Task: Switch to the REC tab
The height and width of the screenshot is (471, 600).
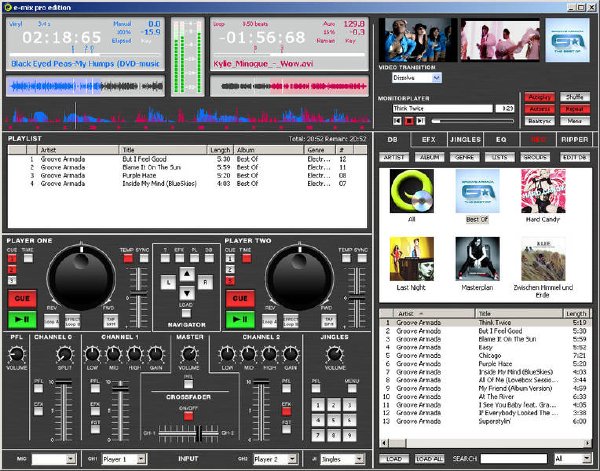Action: point(538,140)
